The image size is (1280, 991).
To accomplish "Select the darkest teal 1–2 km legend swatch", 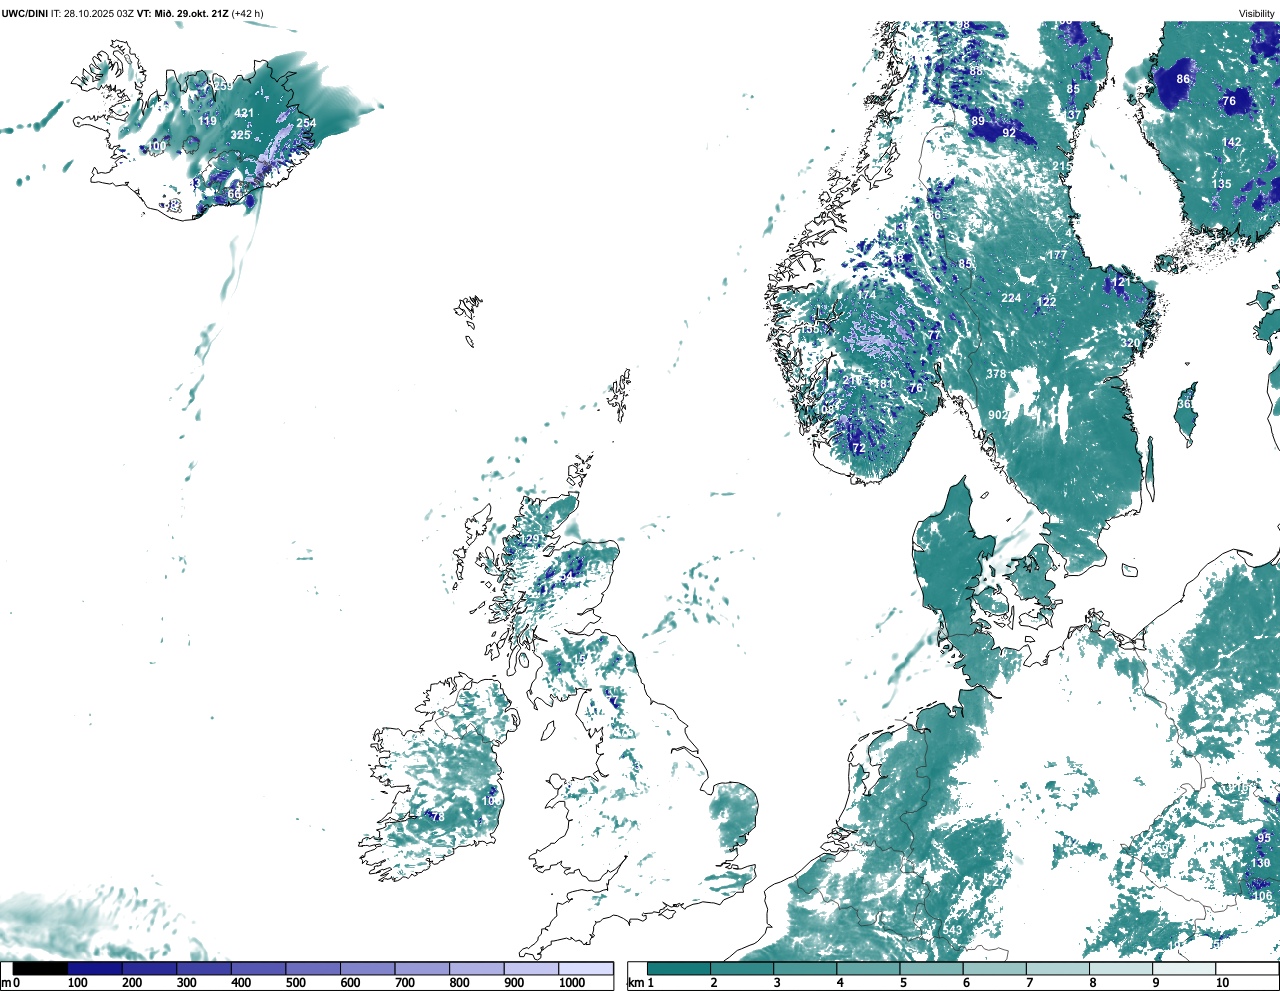I will point(679,969).
